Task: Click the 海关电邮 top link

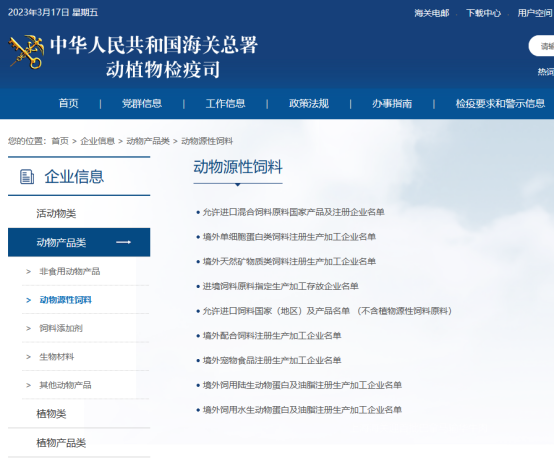Action: point(432,13)
